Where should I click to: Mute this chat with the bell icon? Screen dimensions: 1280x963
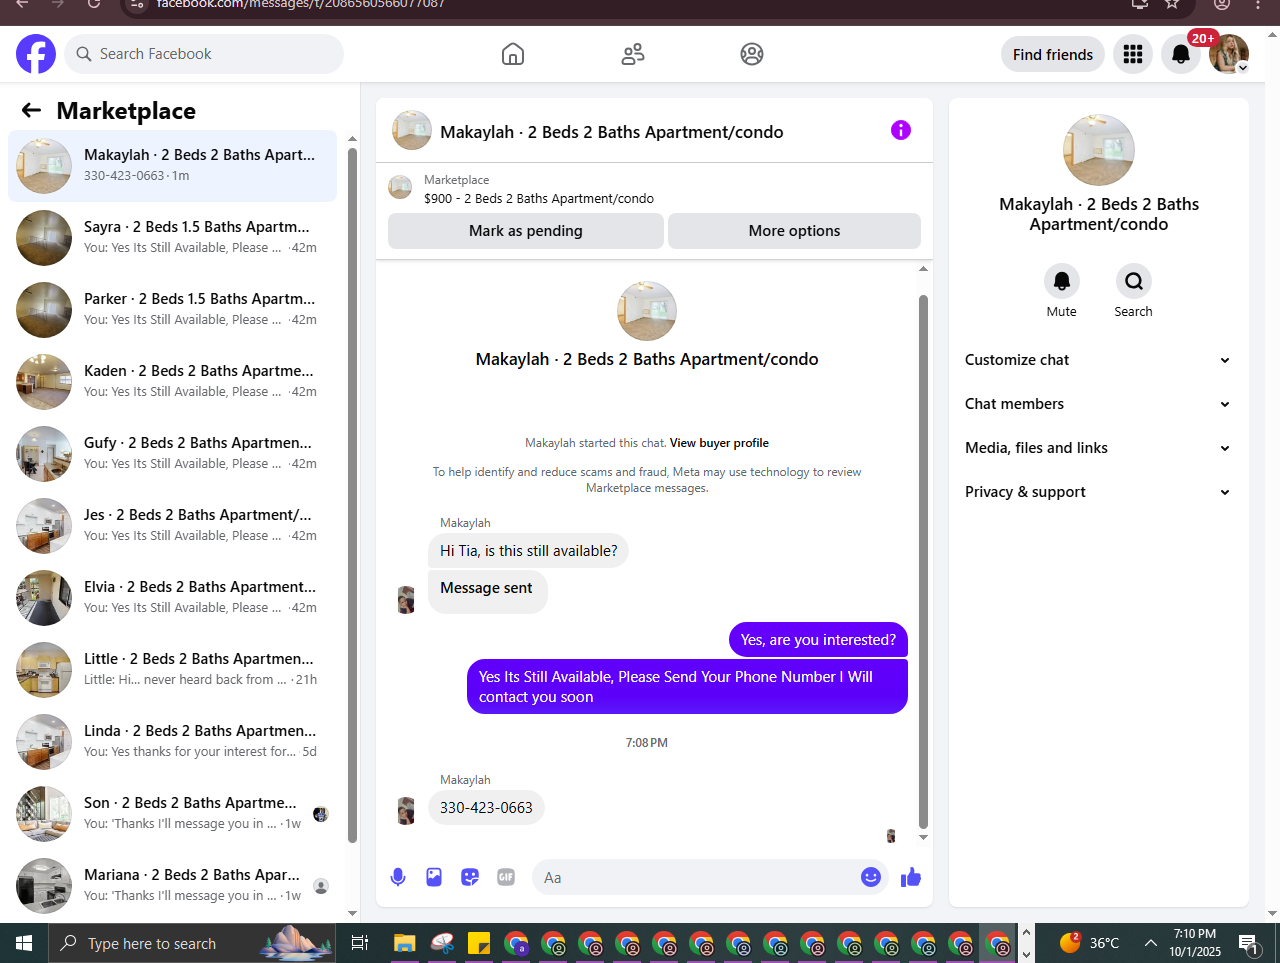1062,281
